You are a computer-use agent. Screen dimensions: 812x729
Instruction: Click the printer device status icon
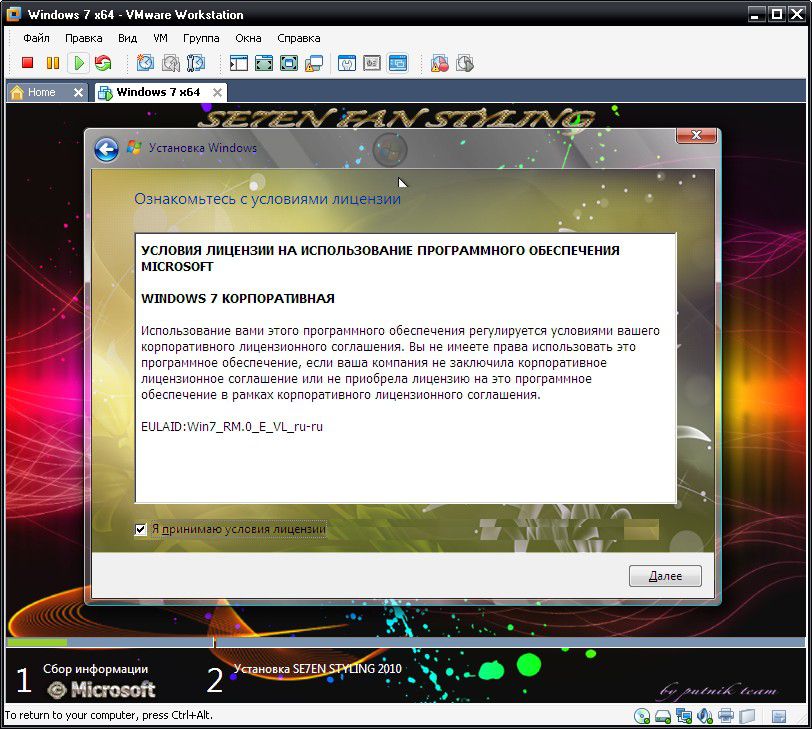click(x=727, y=716)
